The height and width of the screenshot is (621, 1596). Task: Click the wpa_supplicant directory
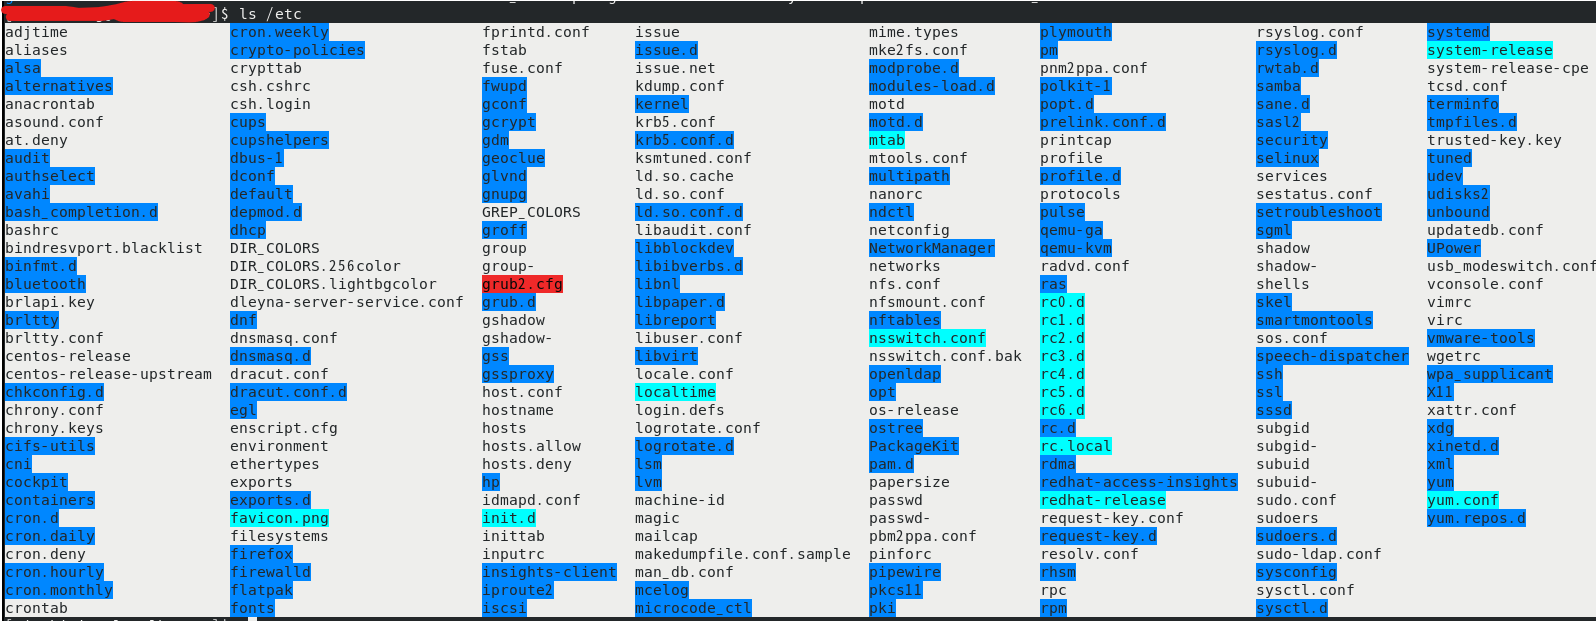(x=1490, y=374)
